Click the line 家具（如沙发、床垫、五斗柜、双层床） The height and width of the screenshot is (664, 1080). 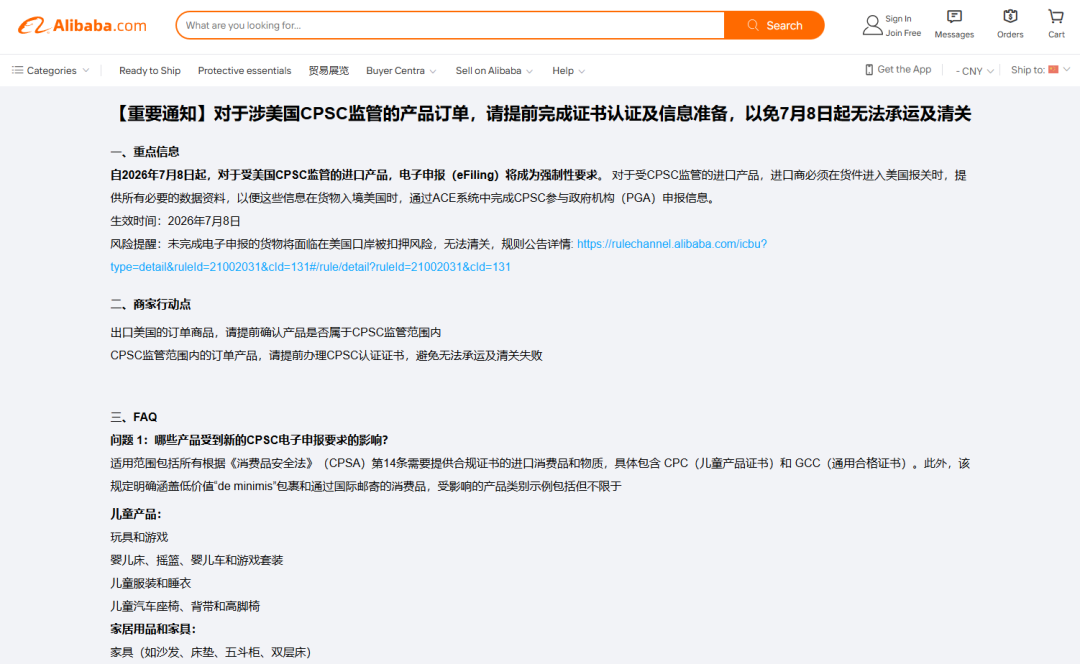(x=211, y=652)
